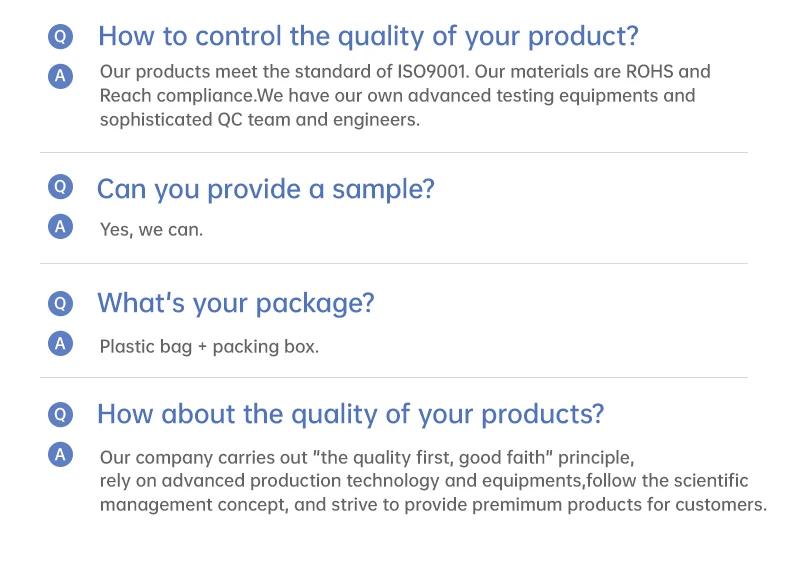
Task: Click the "management concept" premium products line
Action: (x=432, y=504)
